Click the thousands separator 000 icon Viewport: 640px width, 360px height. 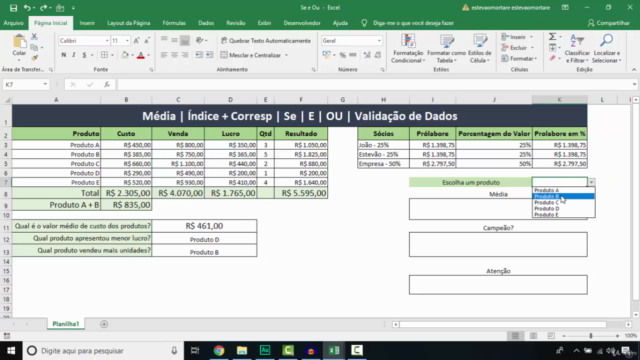353,55
